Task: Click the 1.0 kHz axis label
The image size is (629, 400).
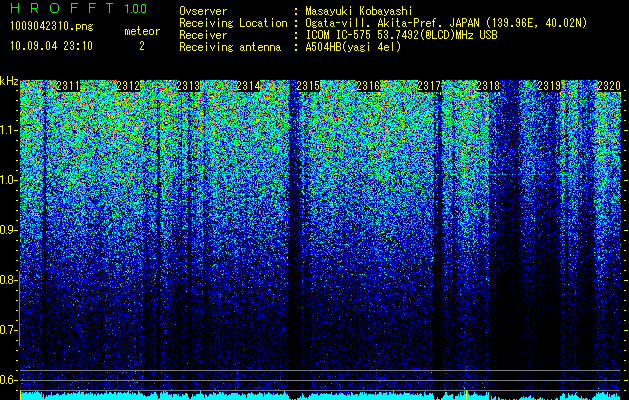Action: tap(8, 180)
